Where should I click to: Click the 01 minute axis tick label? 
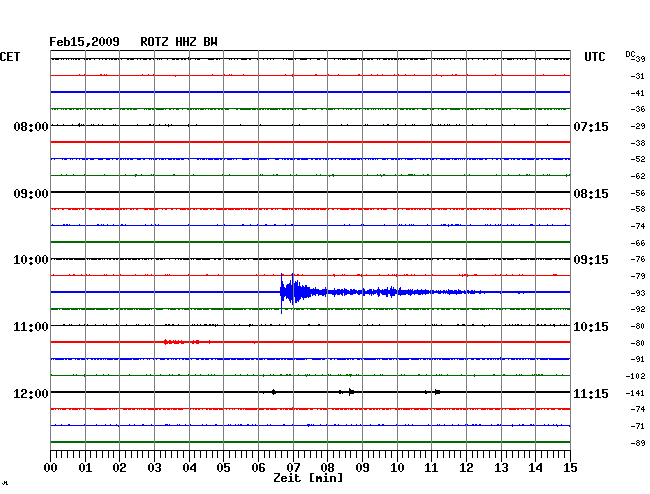tap(85, 468)
